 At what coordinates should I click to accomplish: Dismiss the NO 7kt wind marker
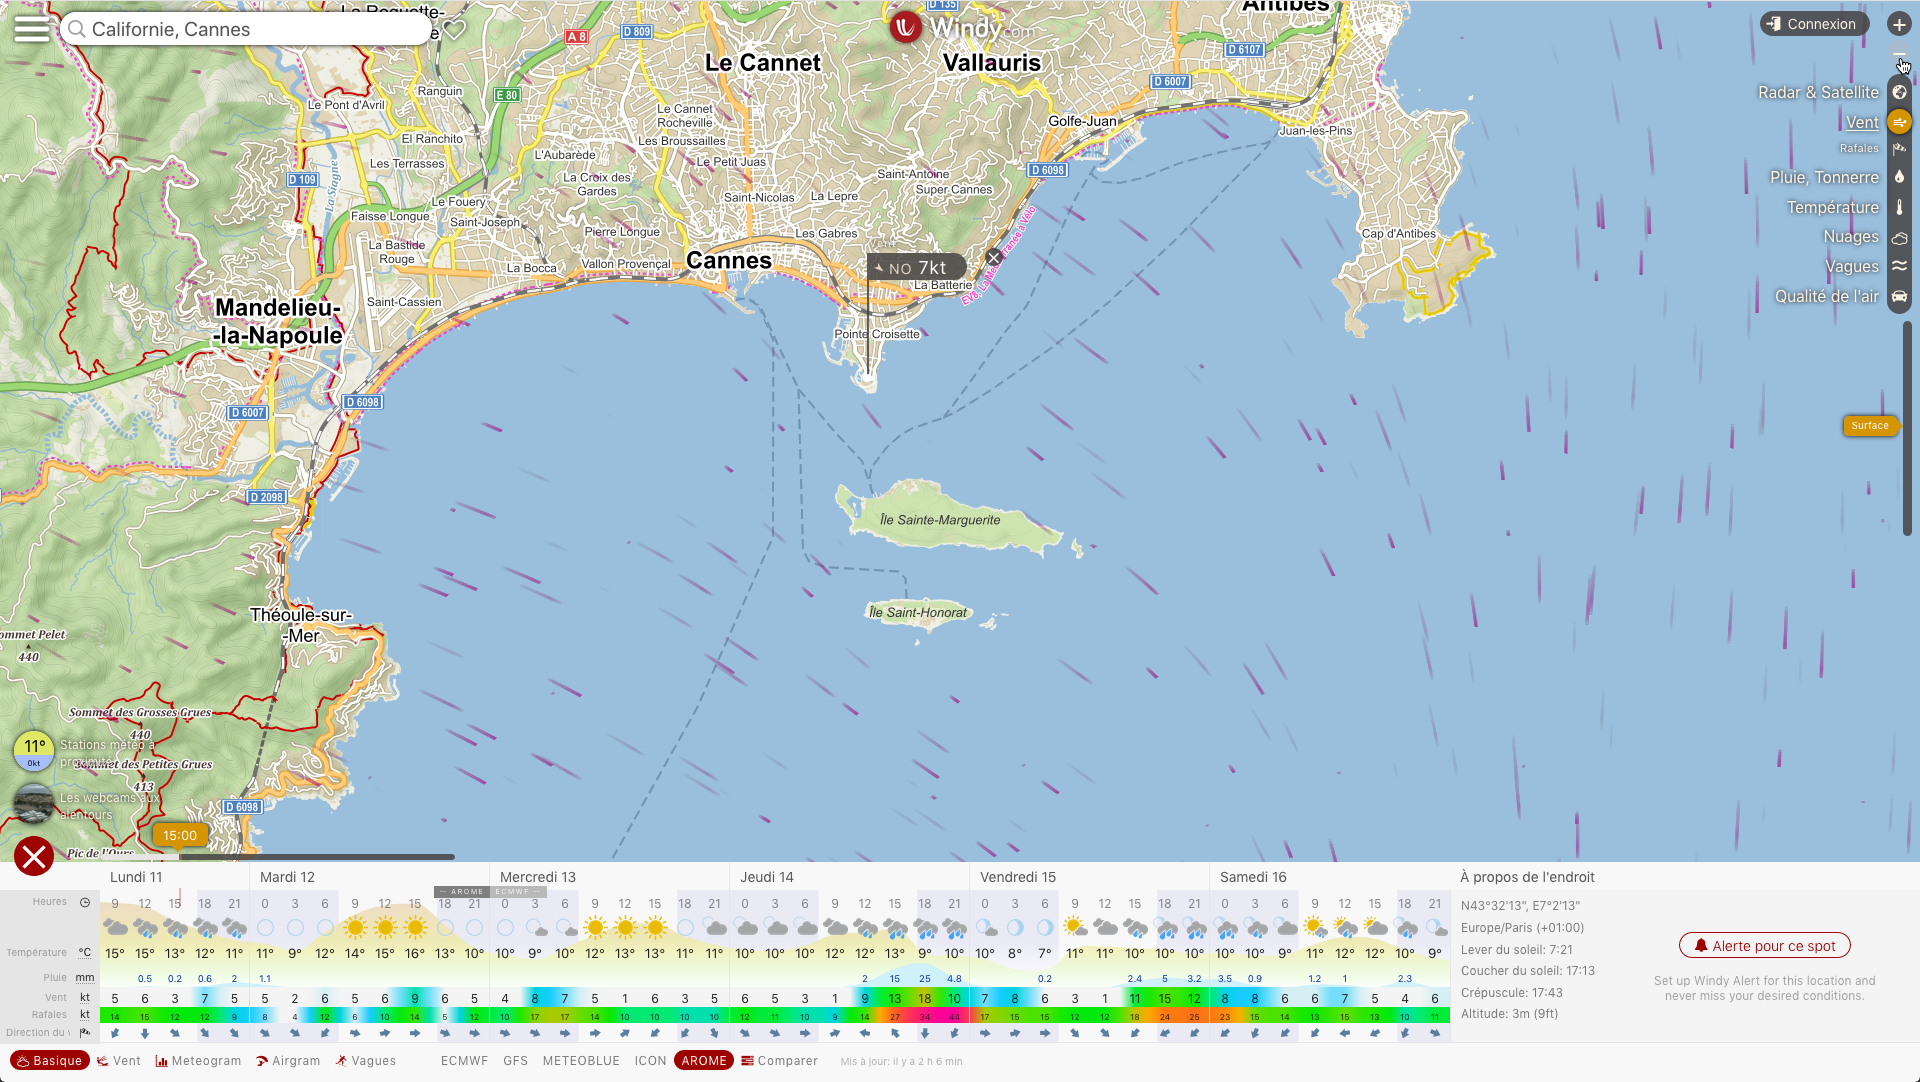[x=993, y=257]
